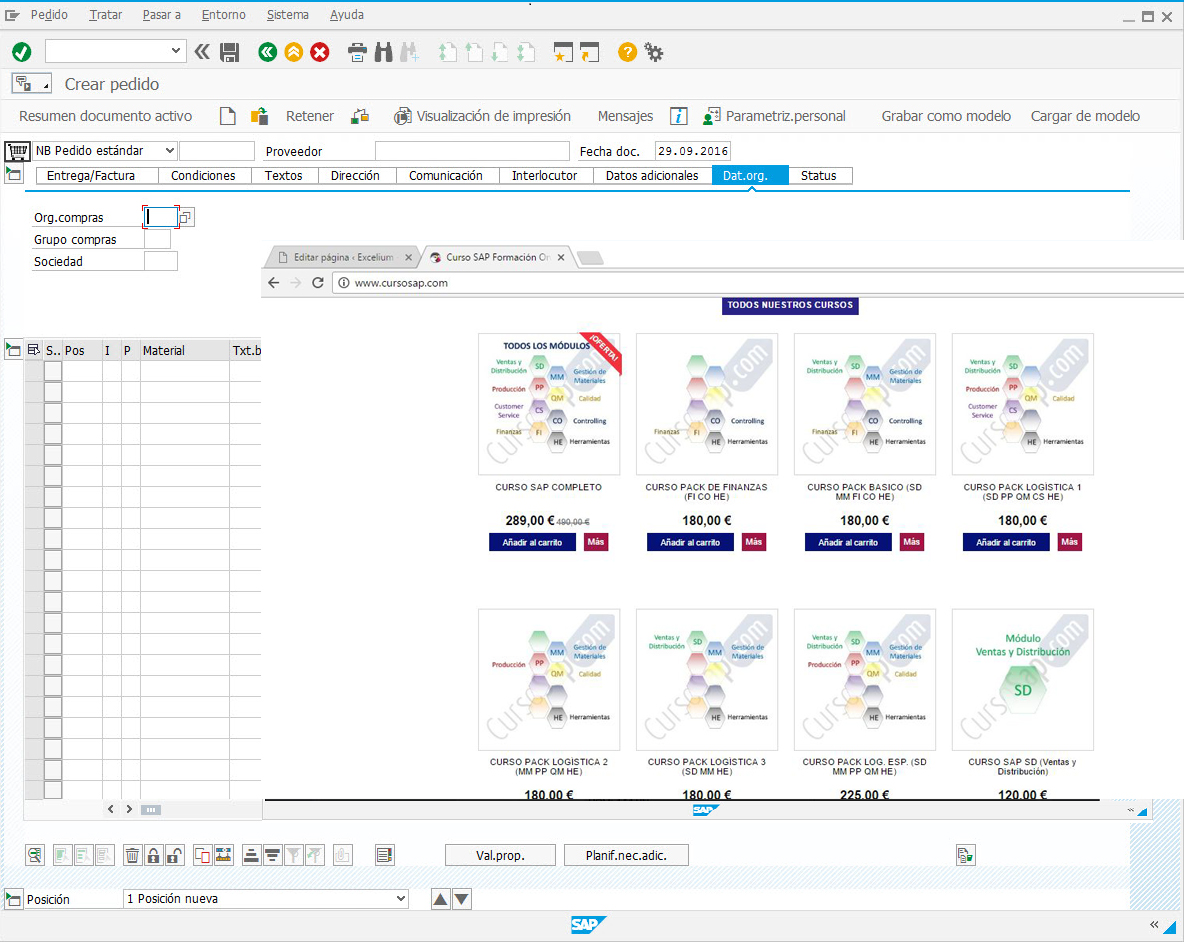Click the down arrow next to Posición

(462, 899)
